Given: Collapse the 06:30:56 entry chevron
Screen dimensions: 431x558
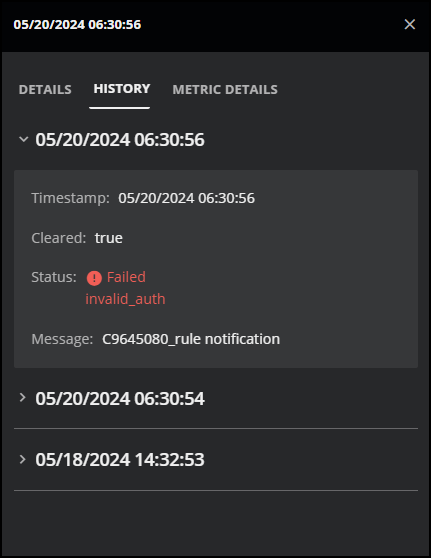Looking at the screenshot, I should pyautogui.click(x=23, y=139).
